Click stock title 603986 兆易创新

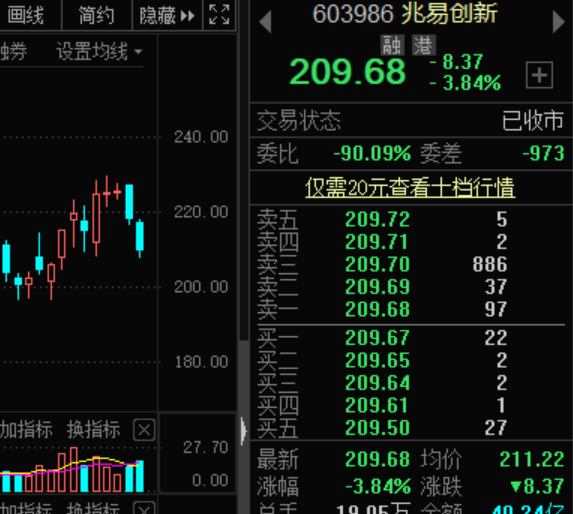(x=405, y=14)
